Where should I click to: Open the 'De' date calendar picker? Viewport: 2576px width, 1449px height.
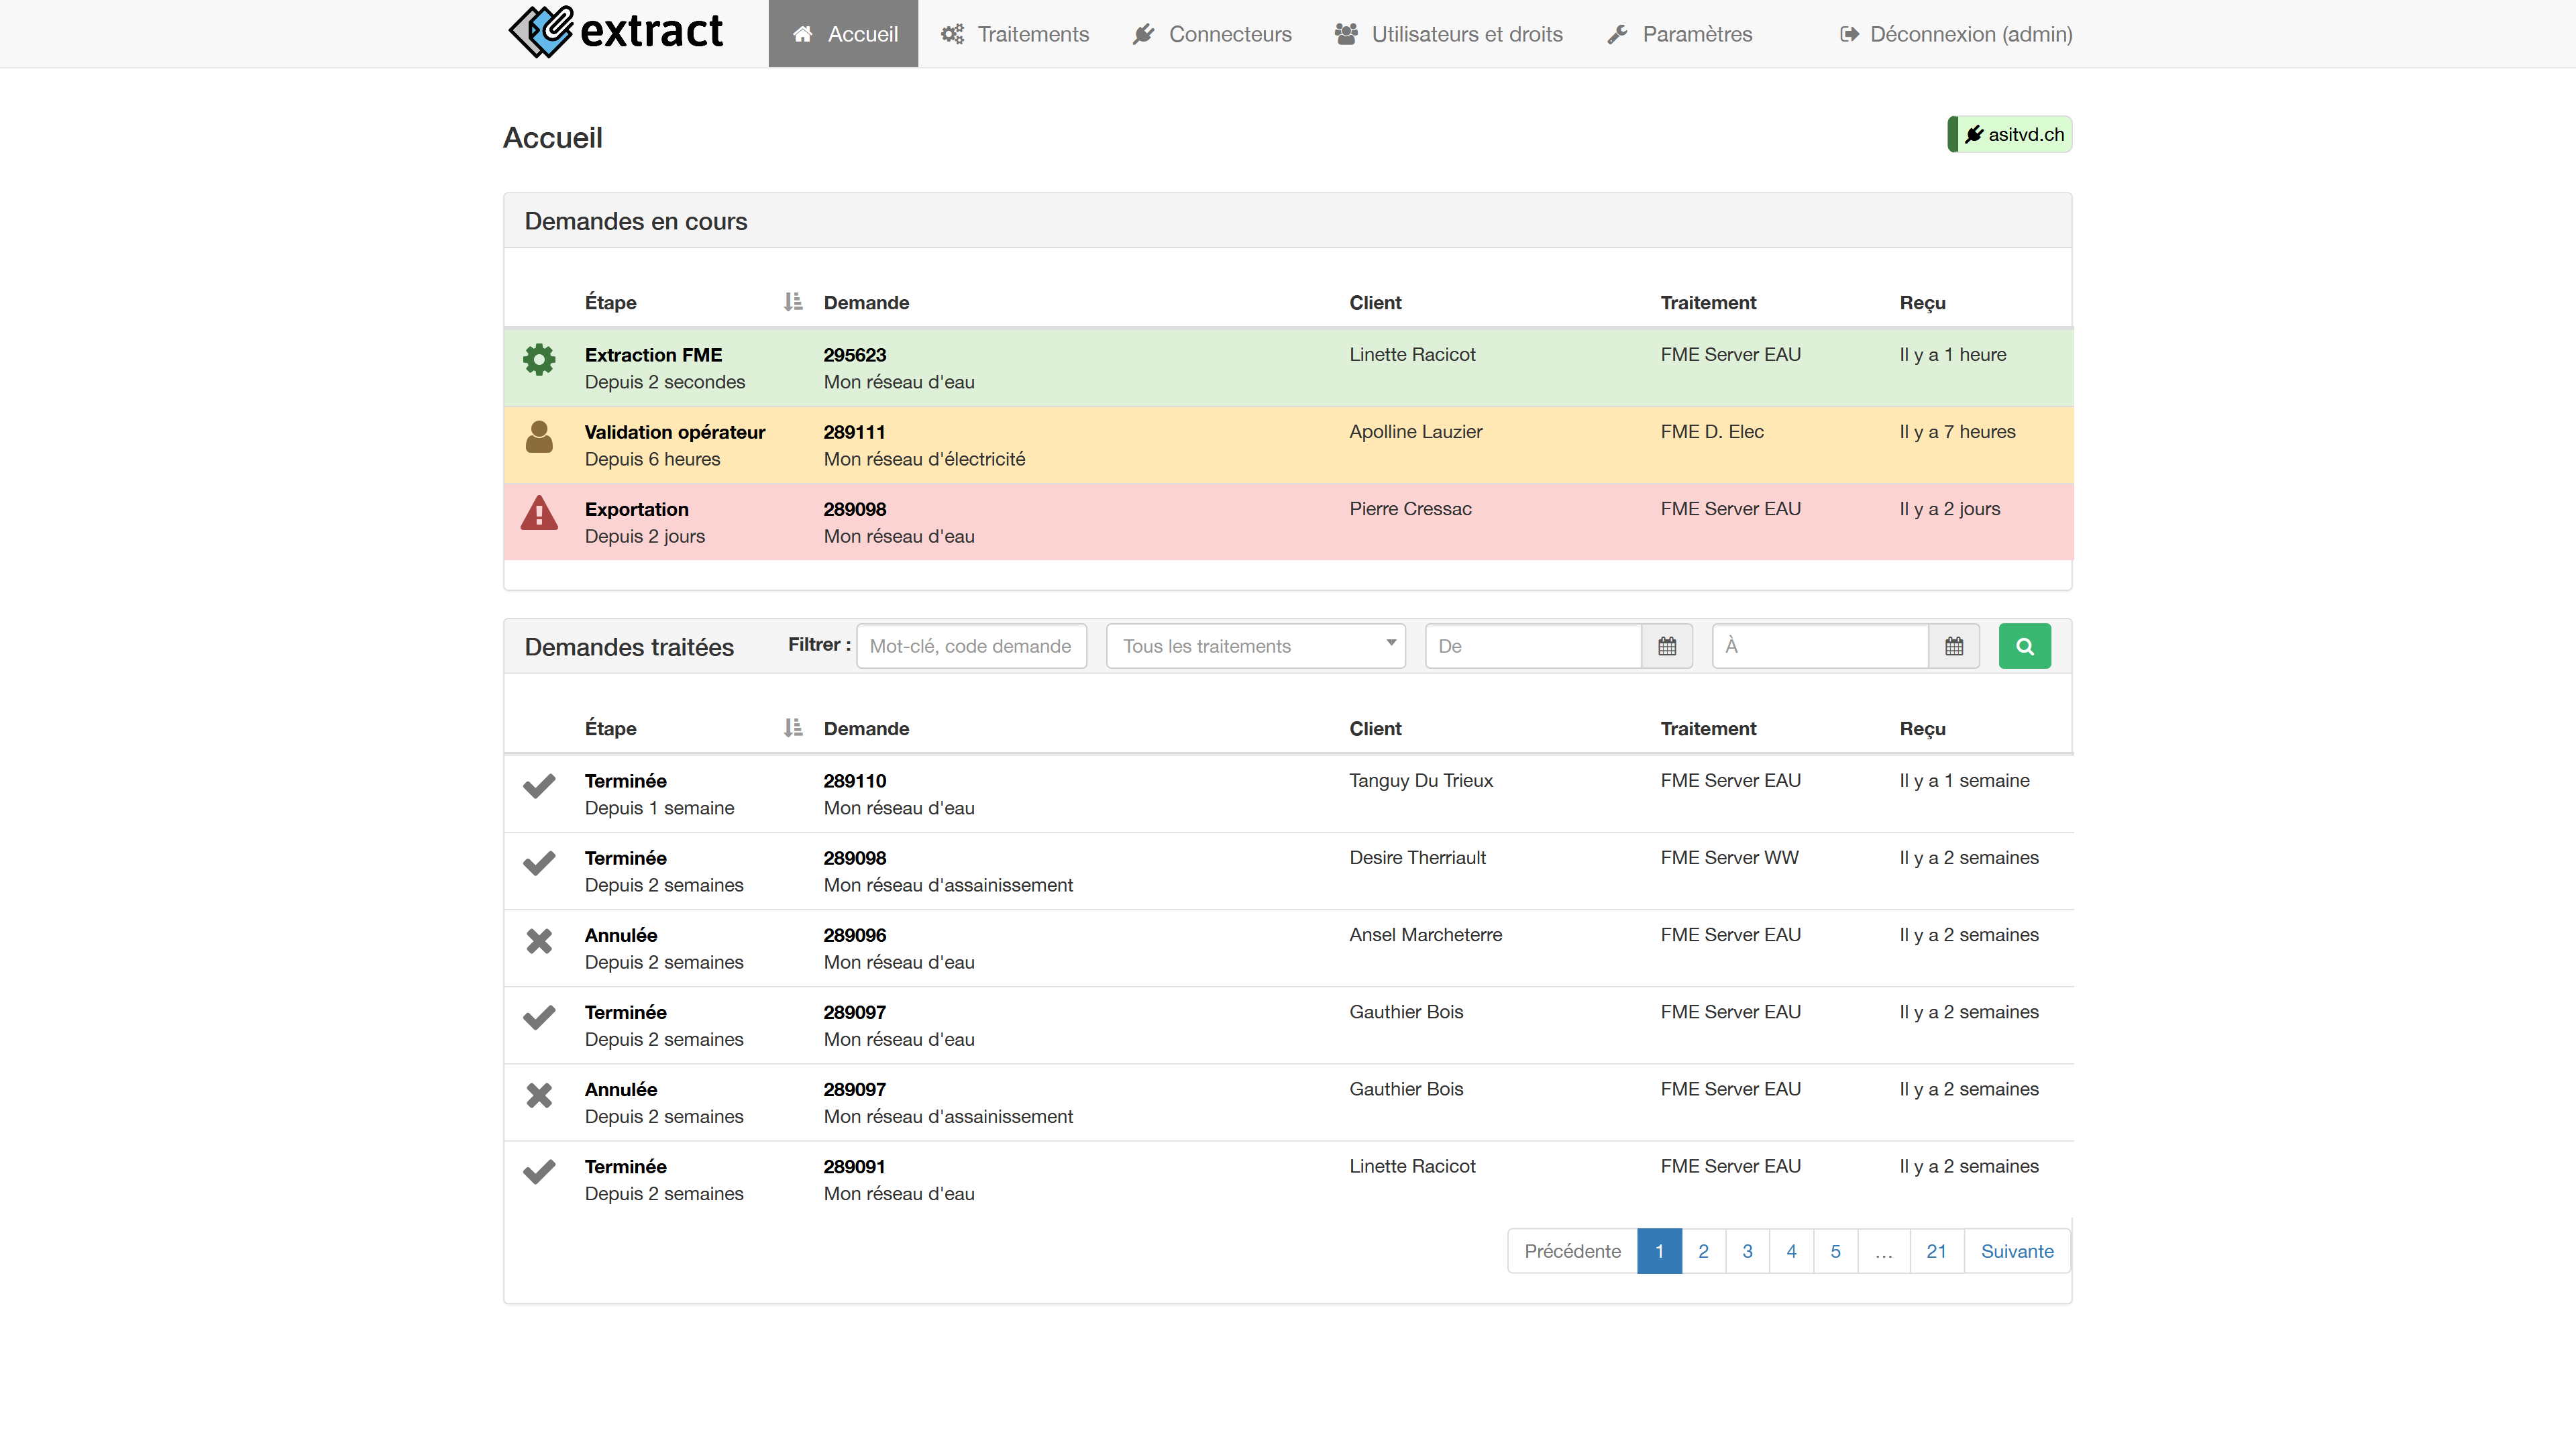(1666, 646)
